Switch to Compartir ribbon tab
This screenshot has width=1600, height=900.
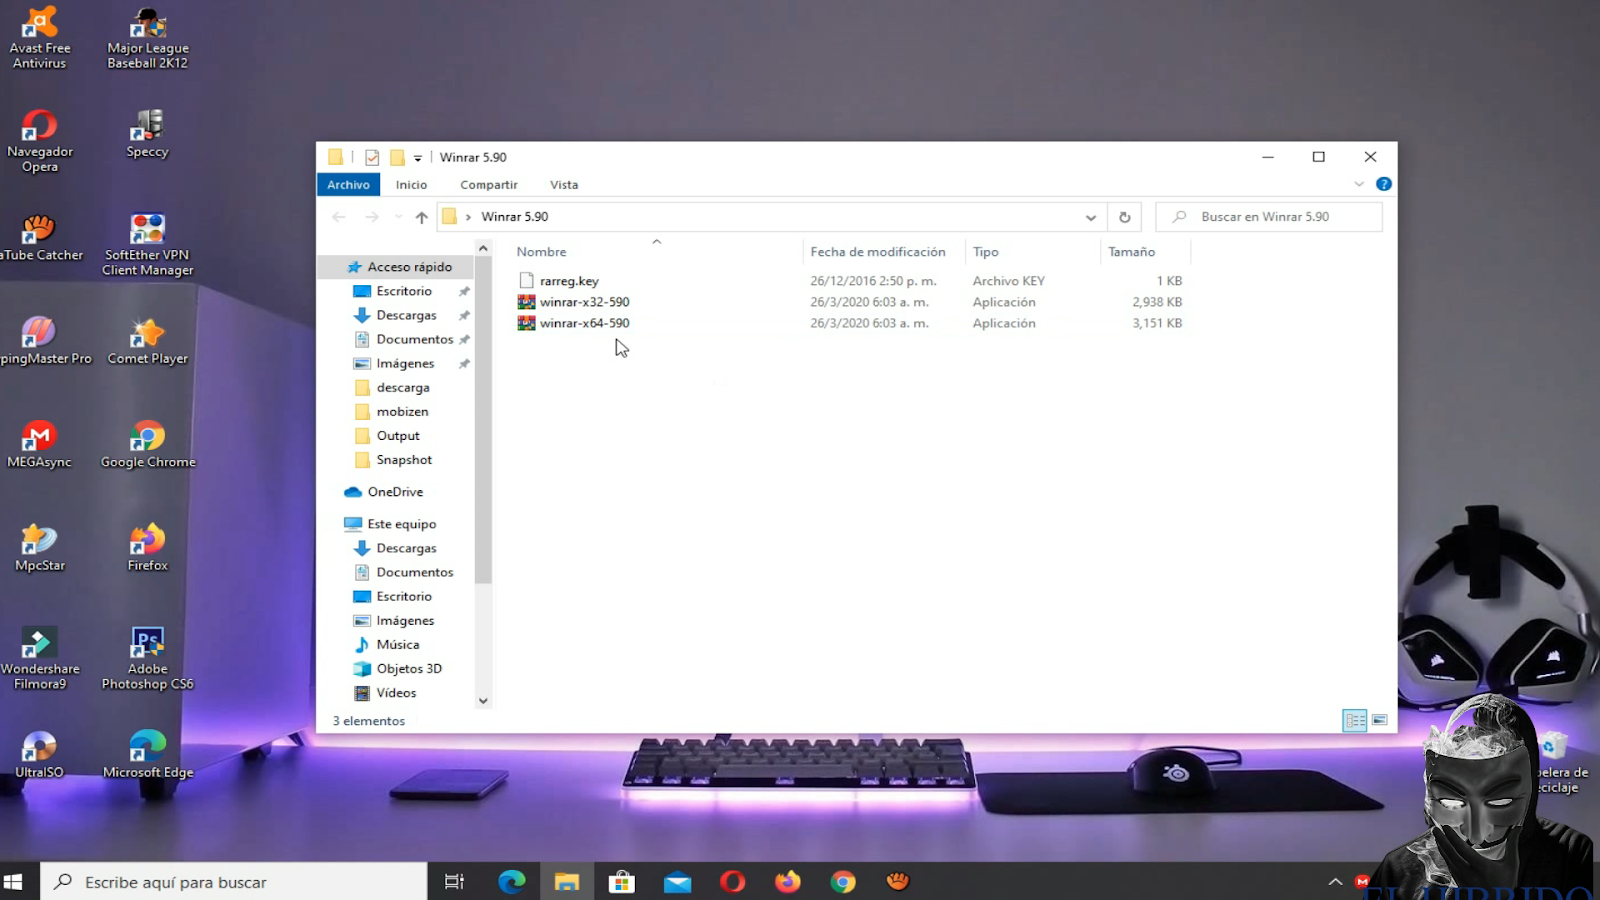[x=489, y=185]
